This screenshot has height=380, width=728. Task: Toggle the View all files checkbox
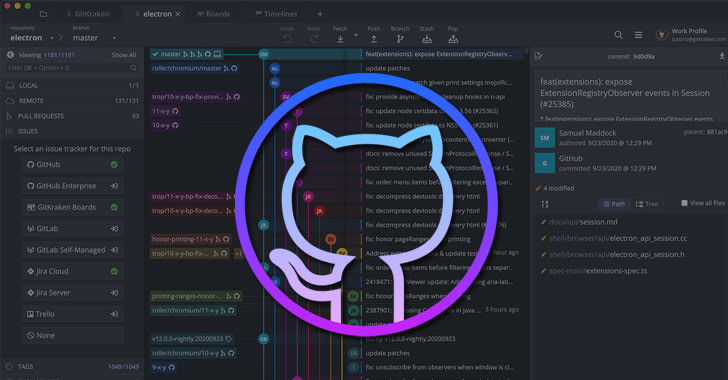[x=684, y=203]
